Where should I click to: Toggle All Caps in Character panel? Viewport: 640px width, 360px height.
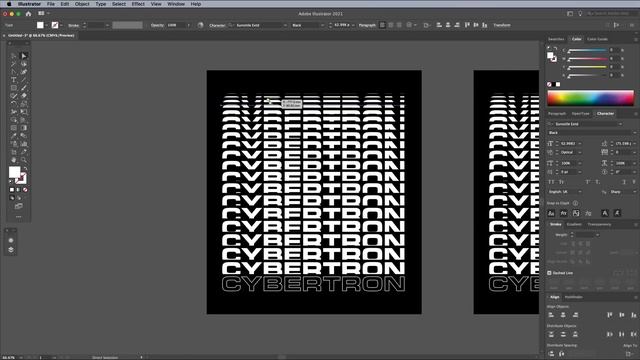[551, 182]
